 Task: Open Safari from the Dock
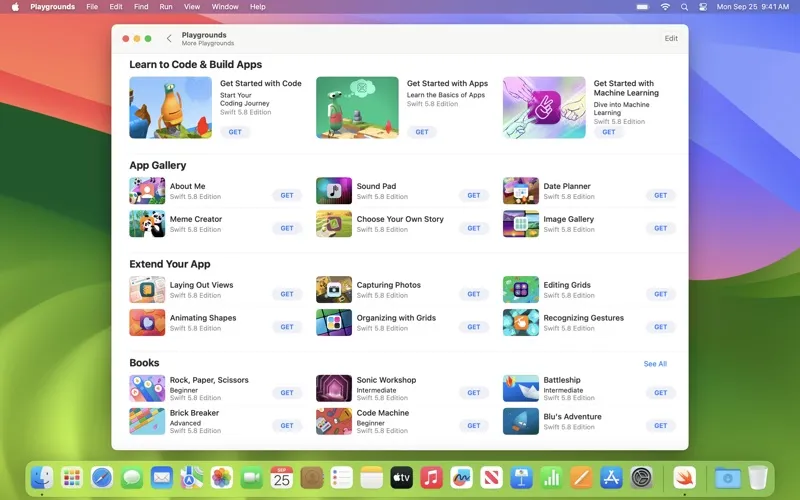click(102, 478)
